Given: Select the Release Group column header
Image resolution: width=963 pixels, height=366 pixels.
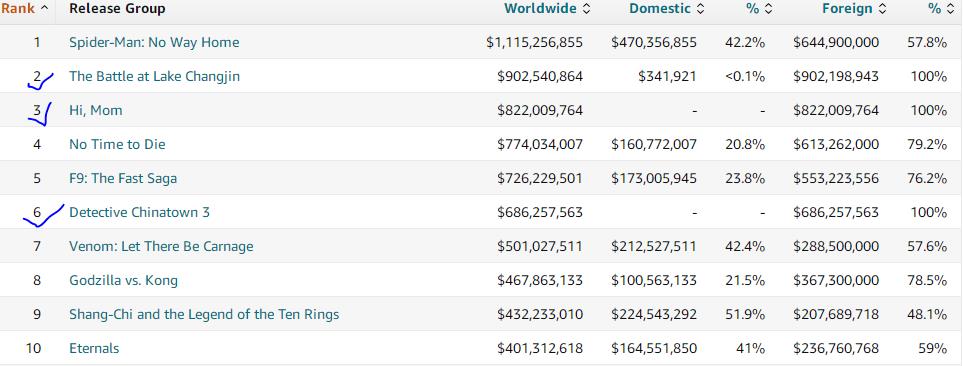Looking at the screenshot, I should click(x=117, y=9).
